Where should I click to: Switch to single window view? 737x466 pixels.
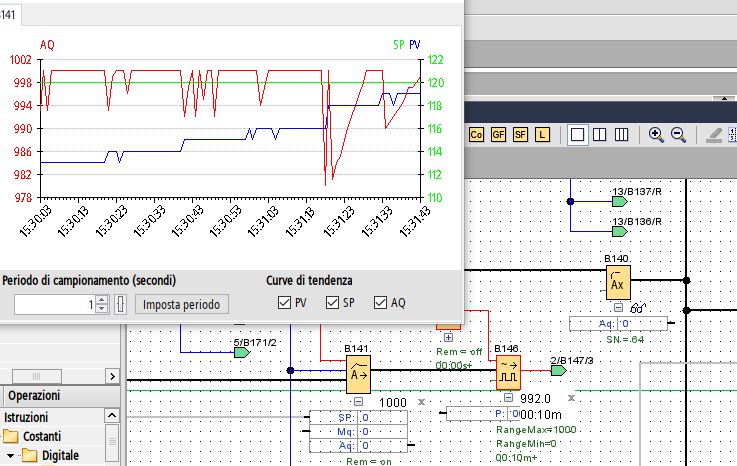coord(577,134)
